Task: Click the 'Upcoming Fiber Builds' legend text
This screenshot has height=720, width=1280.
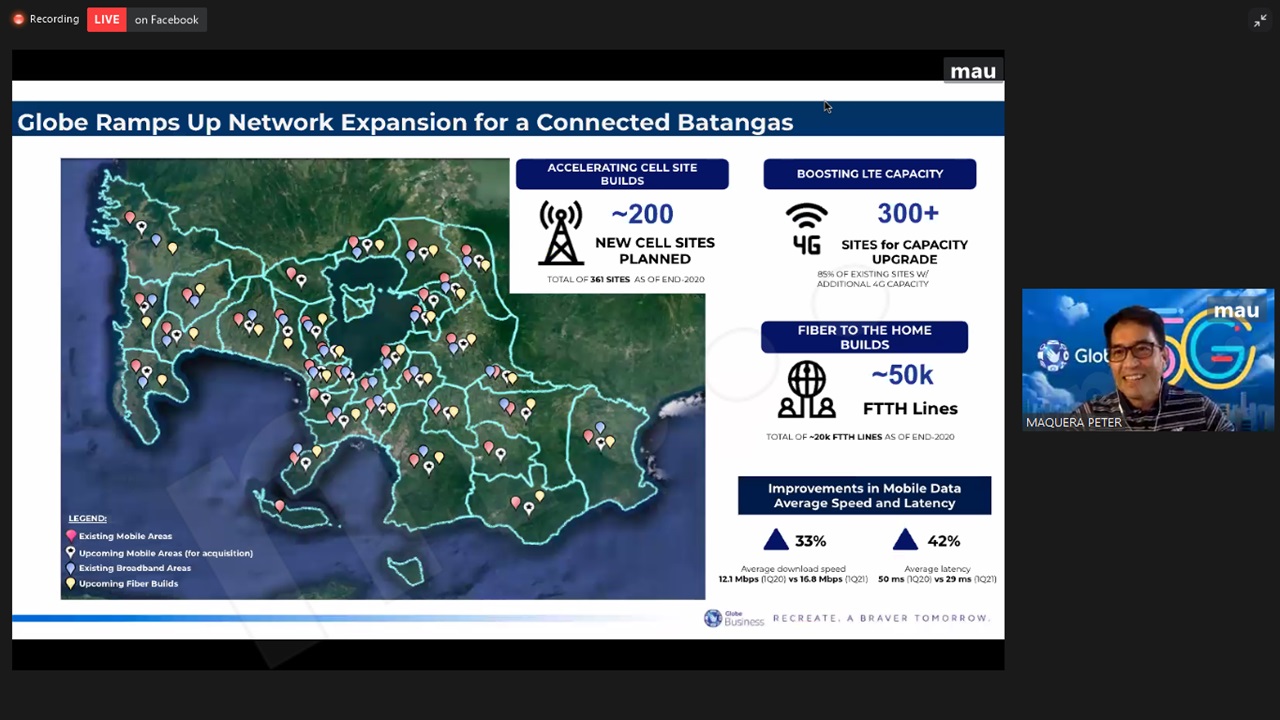Action: tap(128, 583)
